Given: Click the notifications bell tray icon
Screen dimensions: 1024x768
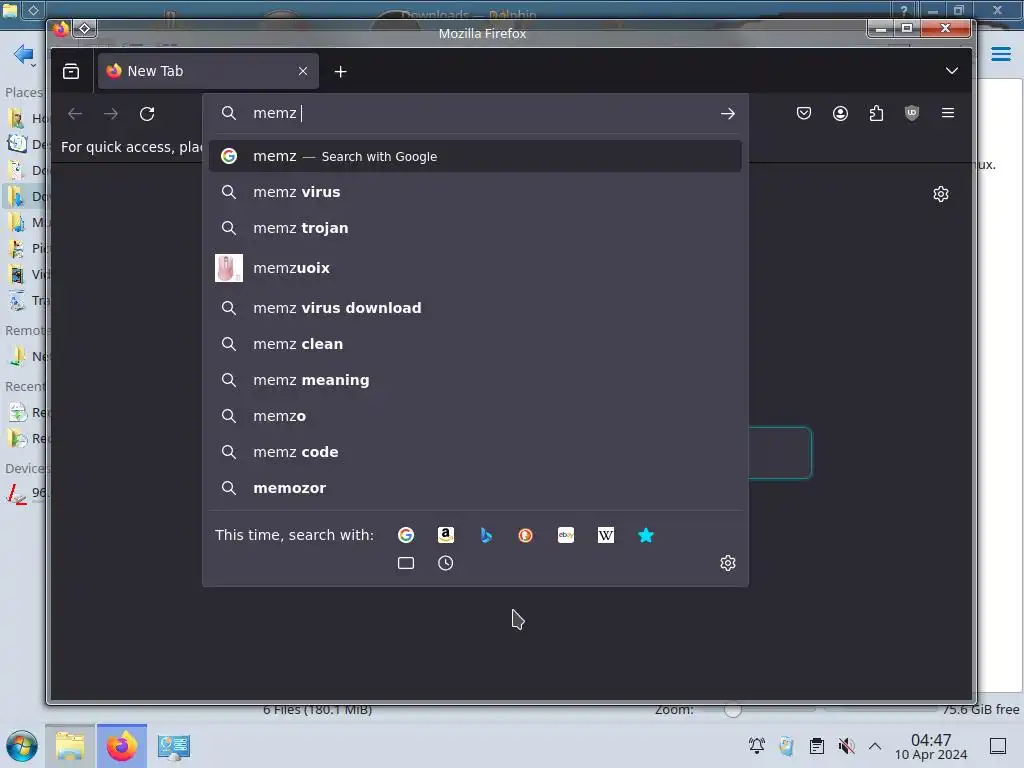Looking at the screenshot, I should 756,745.
